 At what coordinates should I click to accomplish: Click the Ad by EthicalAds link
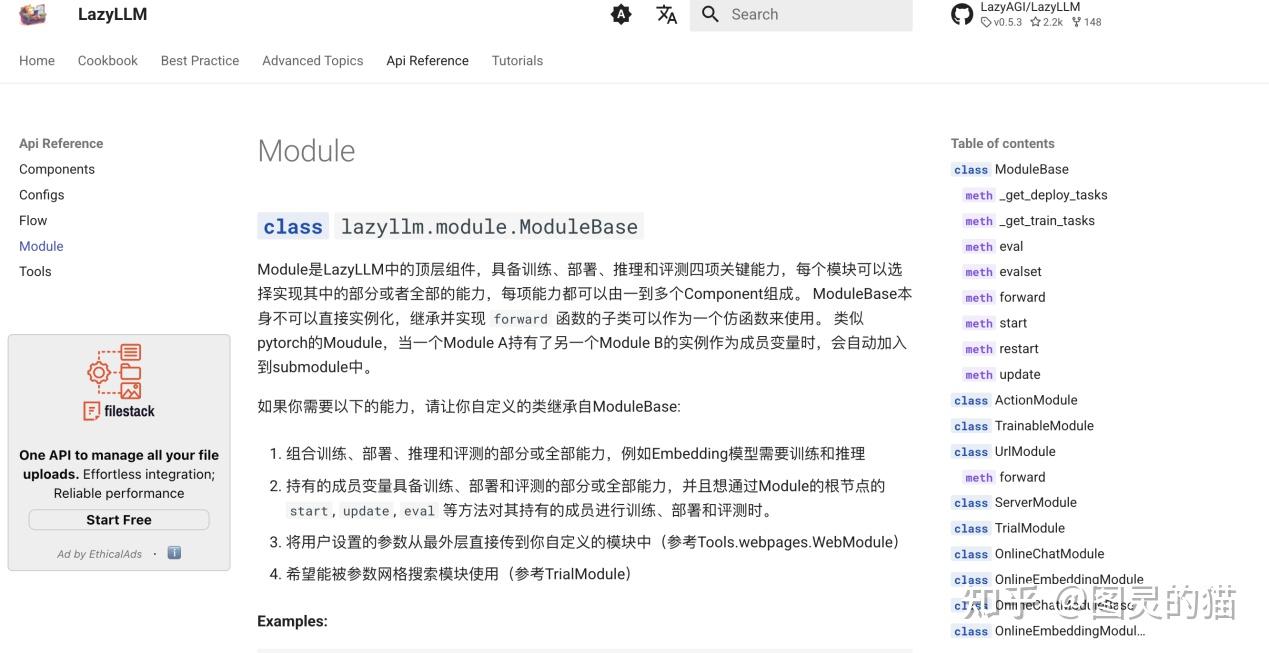click(x=99, y=553)
